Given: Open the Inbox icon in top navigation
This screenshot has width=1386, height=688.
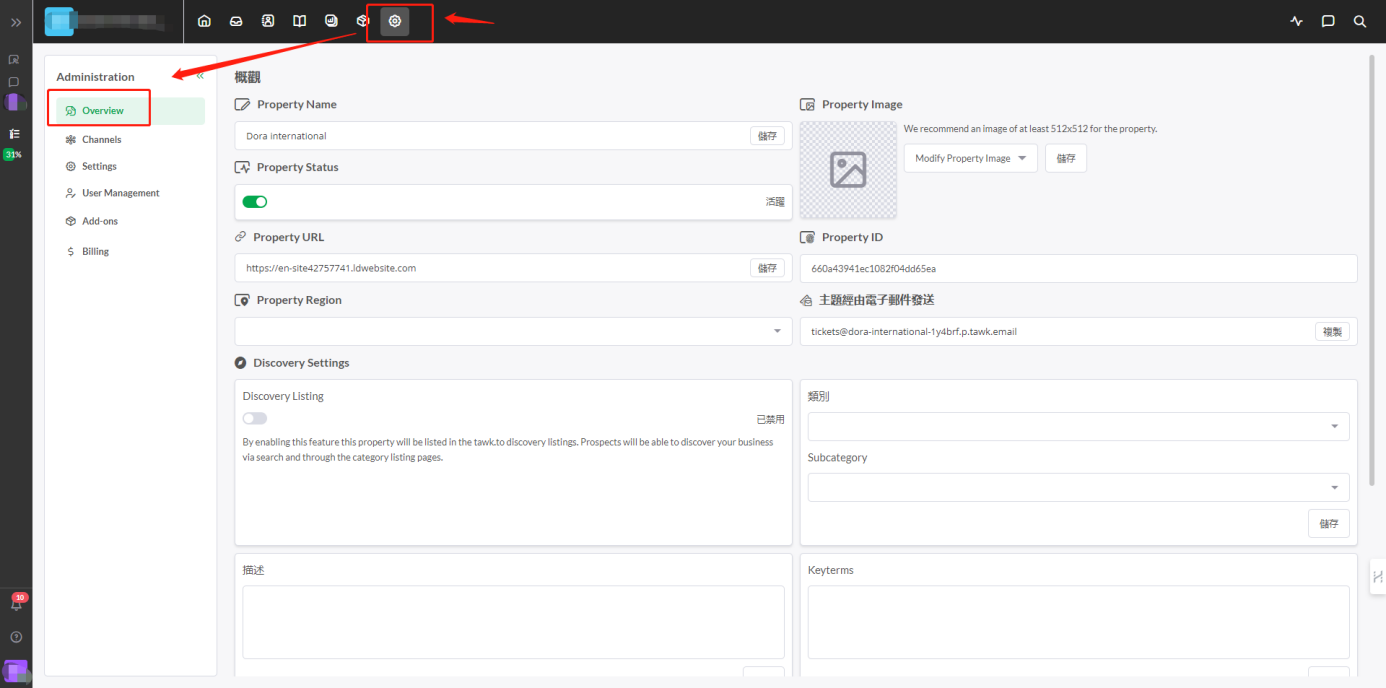Looking at the screenshot, I should 236,21.
